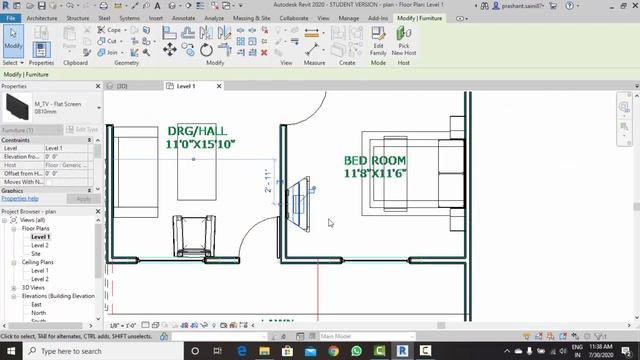Viewport: 640px width, 360px height.
Task: Click the Match Type Properties brush icon
Action: click(87, 52)
